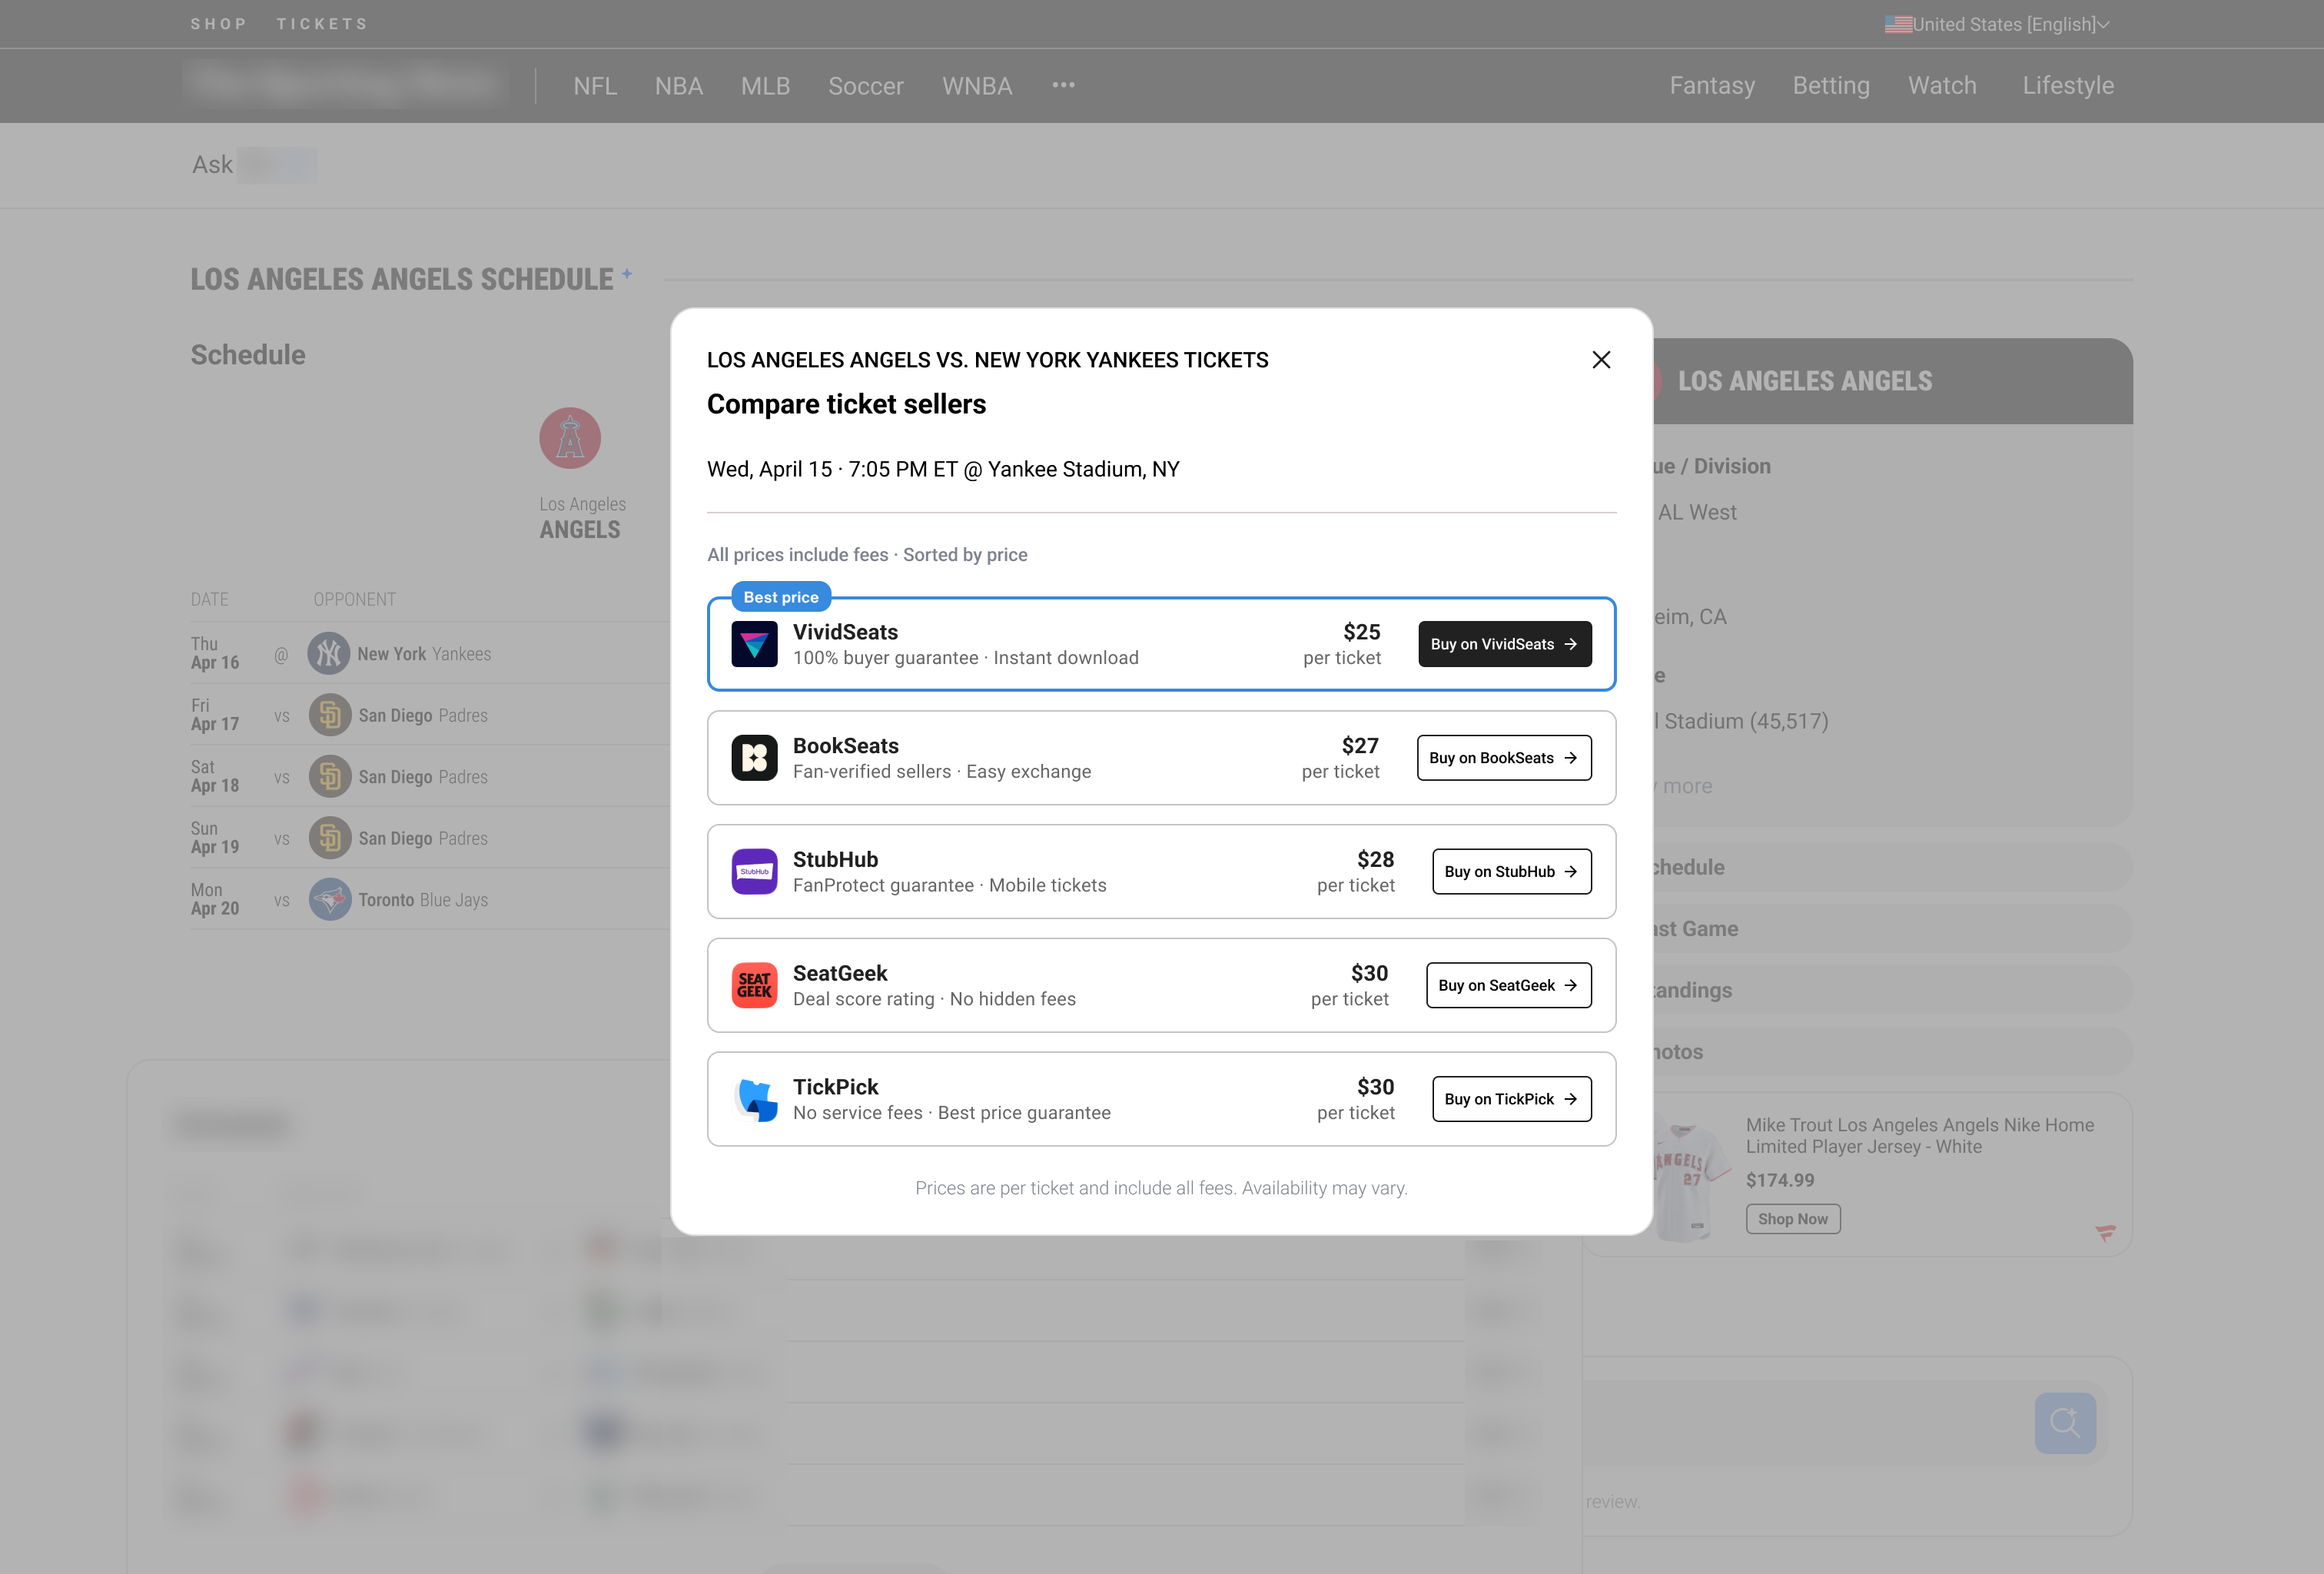This screenshot has height=1574, width=2324.
Task: Click the Best price badge
Action: 781,597
